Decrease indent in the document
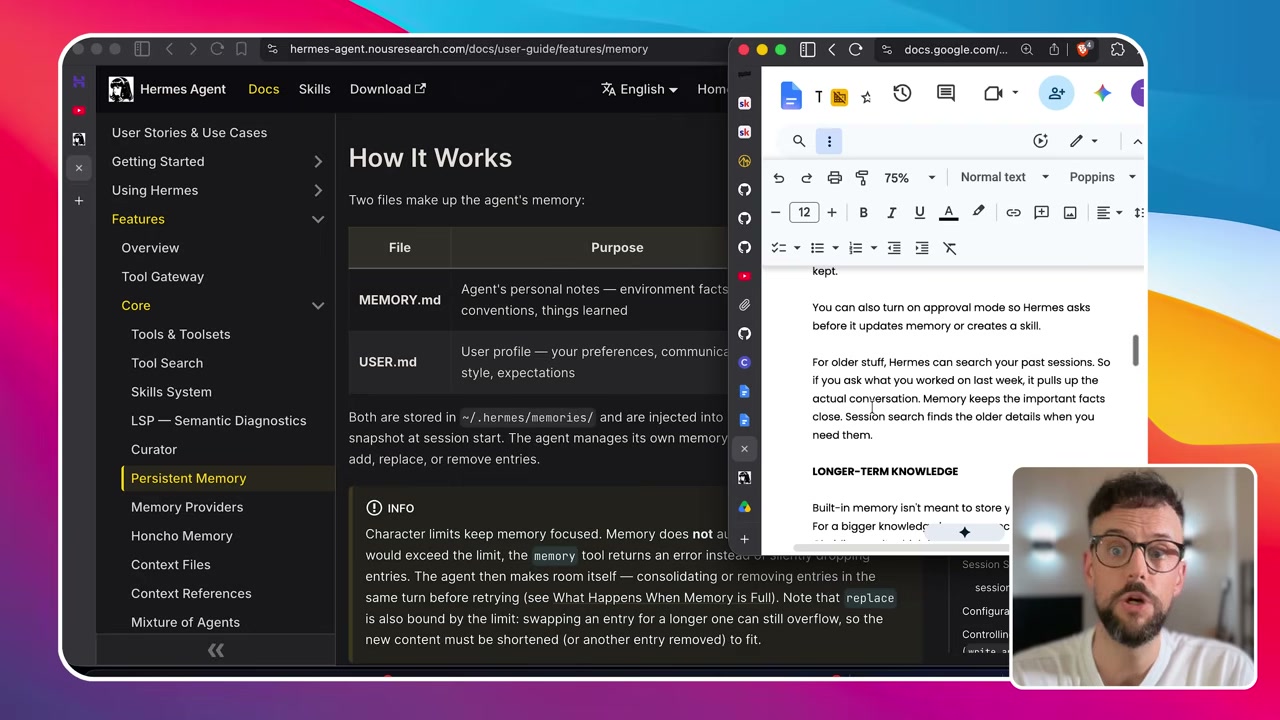Screen dimensions: 1280x720 point(894,248)
